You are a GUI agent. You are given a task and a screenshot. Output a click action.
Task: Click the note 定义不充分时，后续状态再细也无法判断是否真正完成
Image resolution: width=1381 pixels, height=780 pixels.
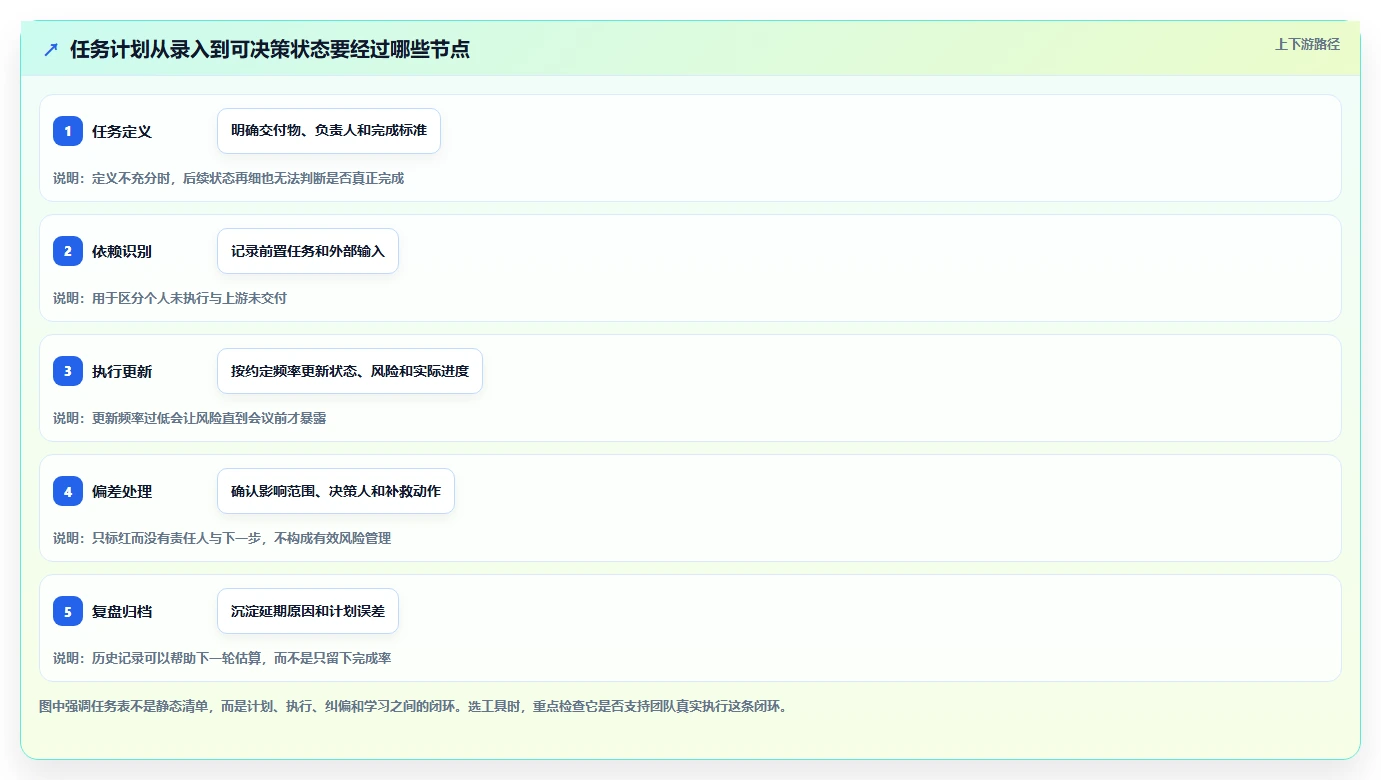point(248,178)
